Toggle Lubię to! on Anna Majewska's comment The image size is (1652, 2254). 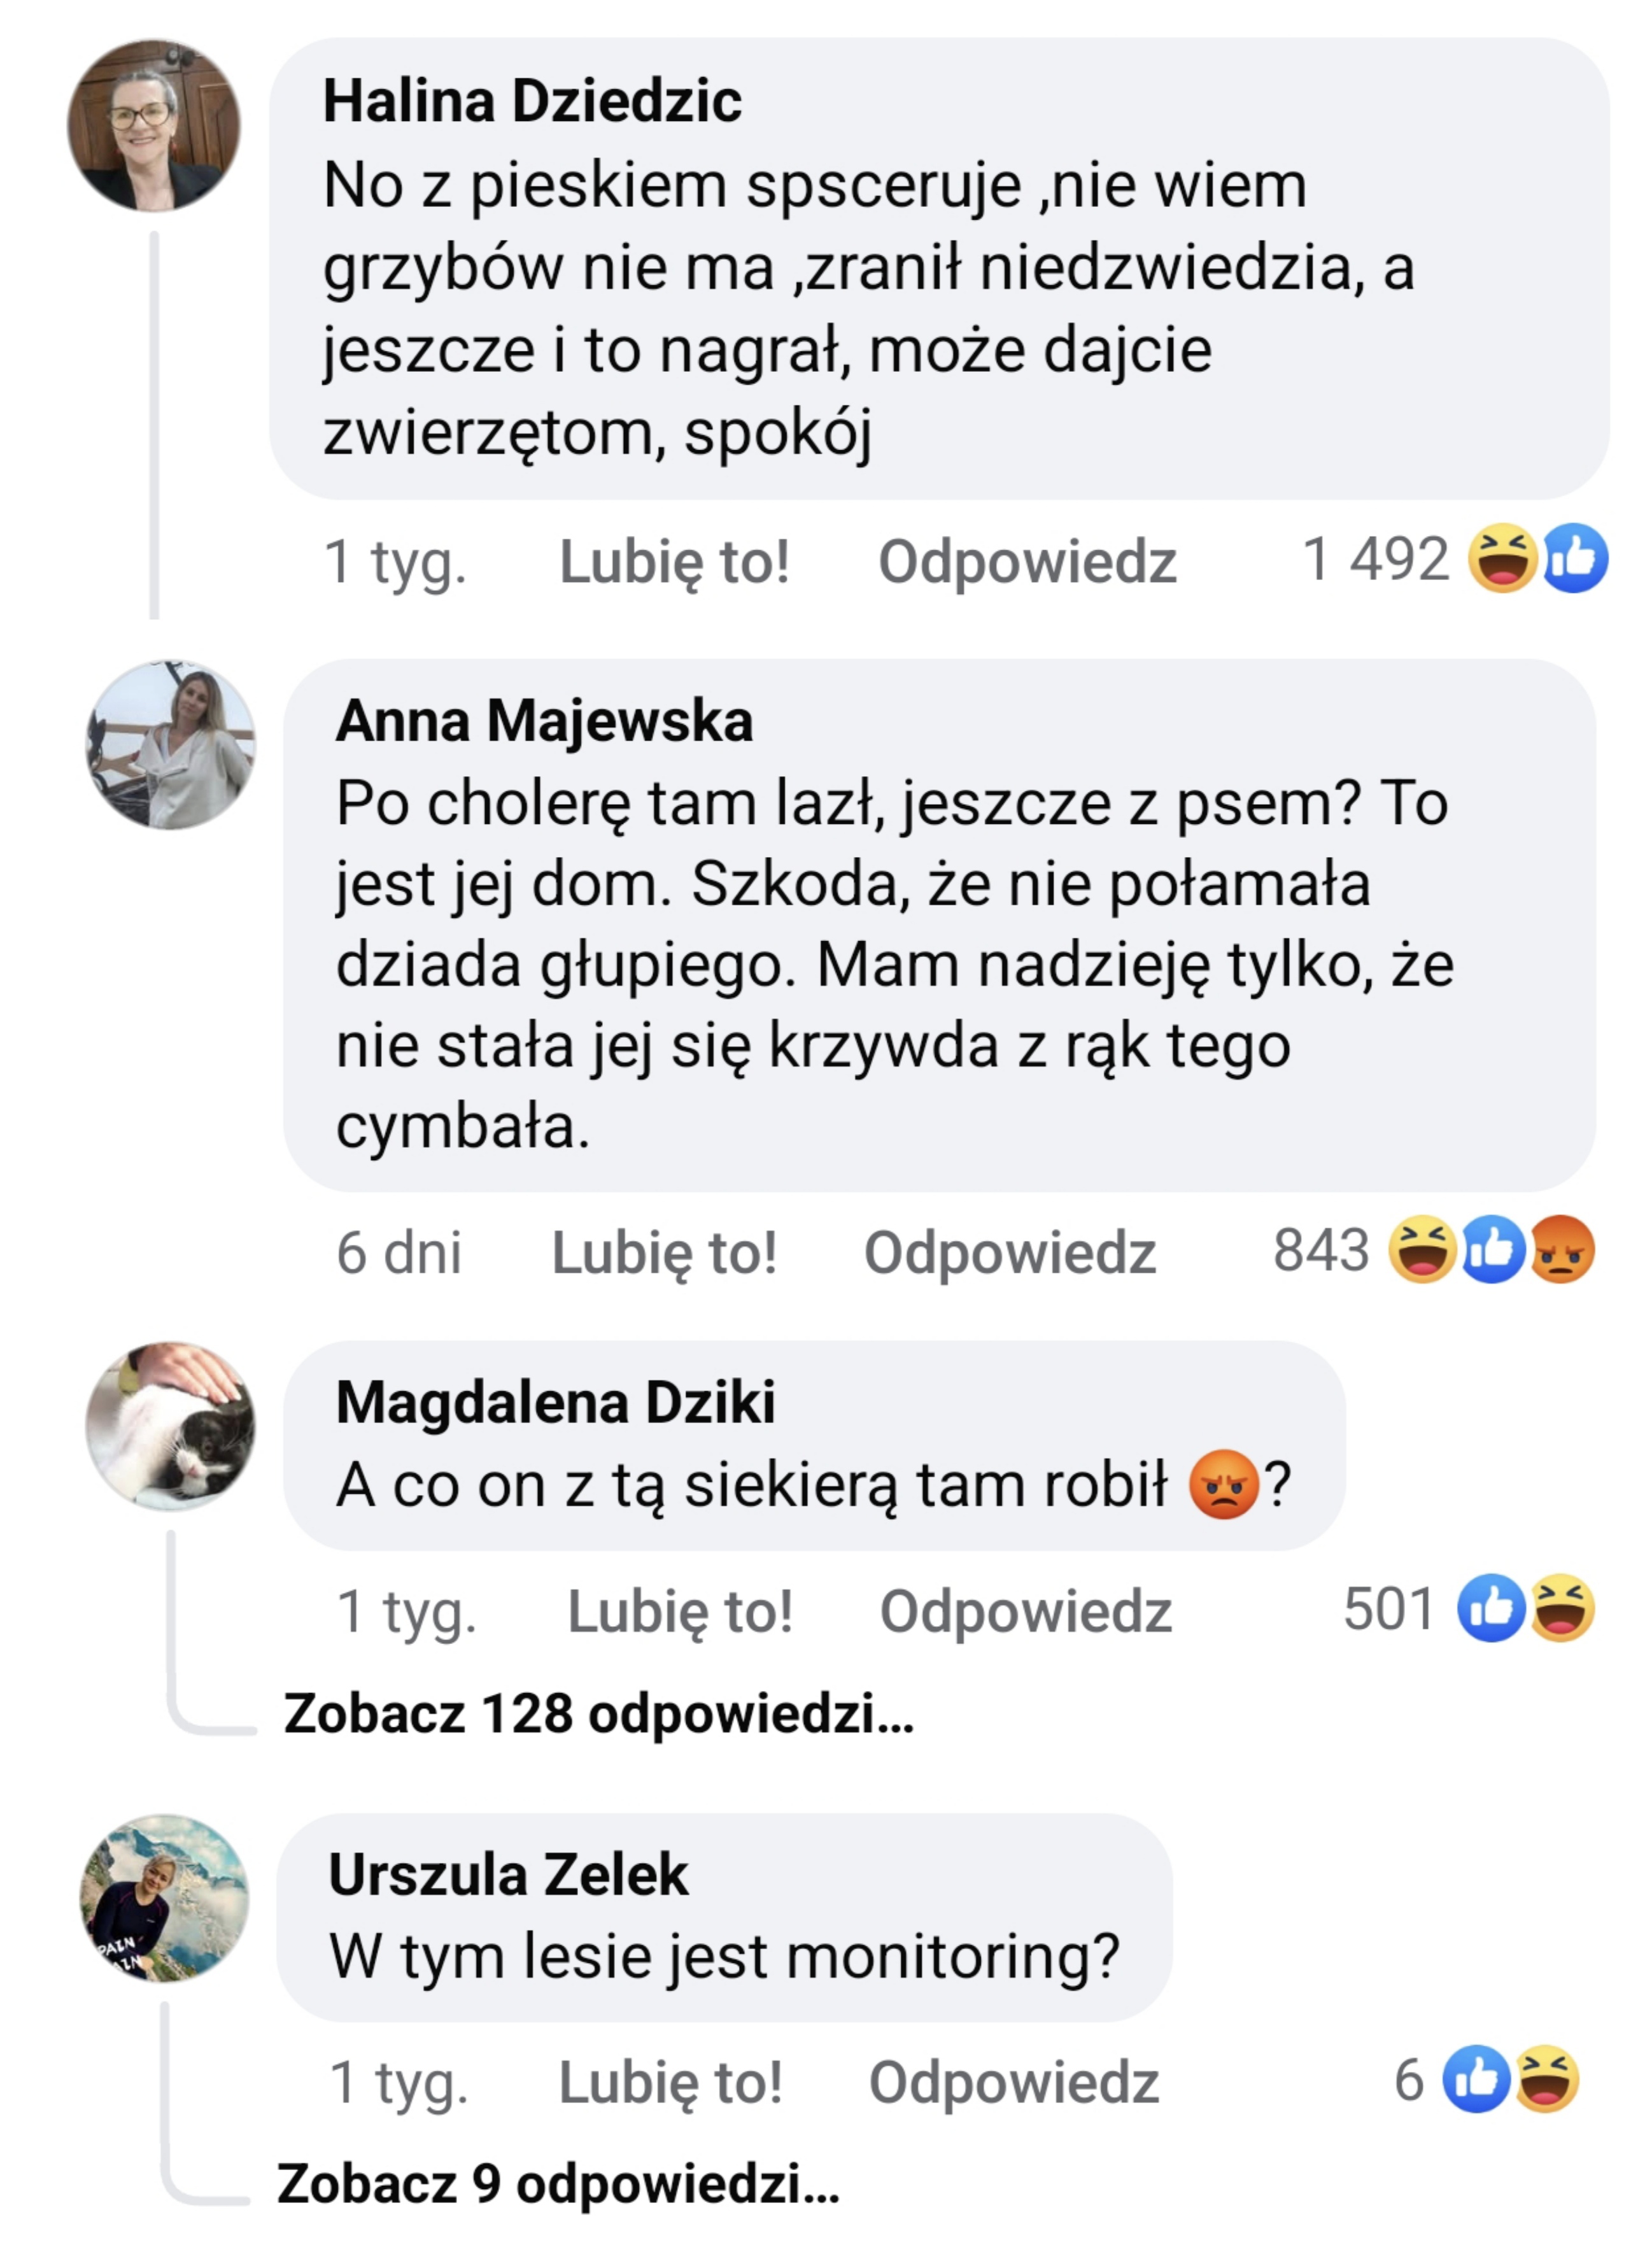pyautogui.click(x=664, y=1252)
